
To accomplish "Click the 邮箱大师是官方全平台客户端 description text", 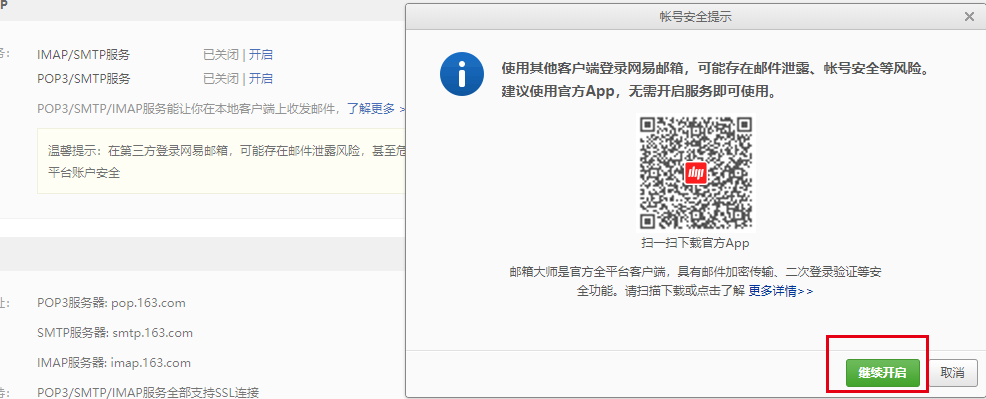I will (695, 281).
